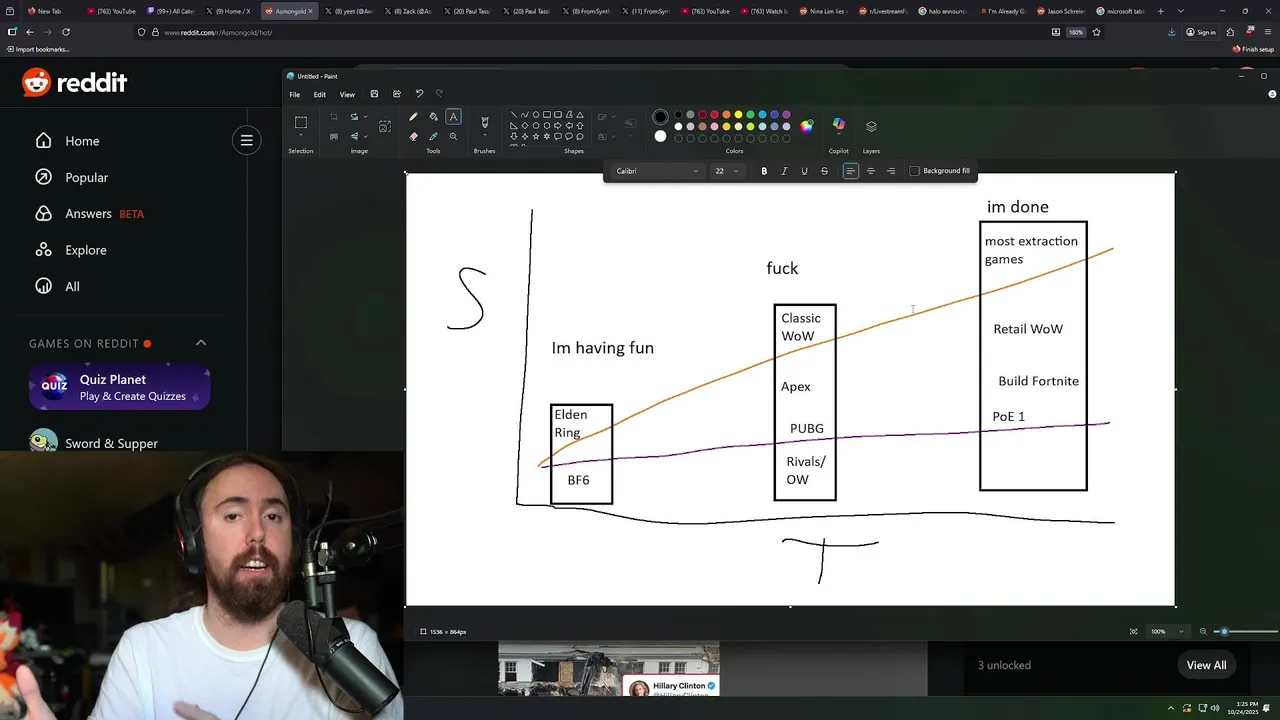Set text alignment to right
The height and width of the screenshot is (720, 1280).
coord(891,171)
